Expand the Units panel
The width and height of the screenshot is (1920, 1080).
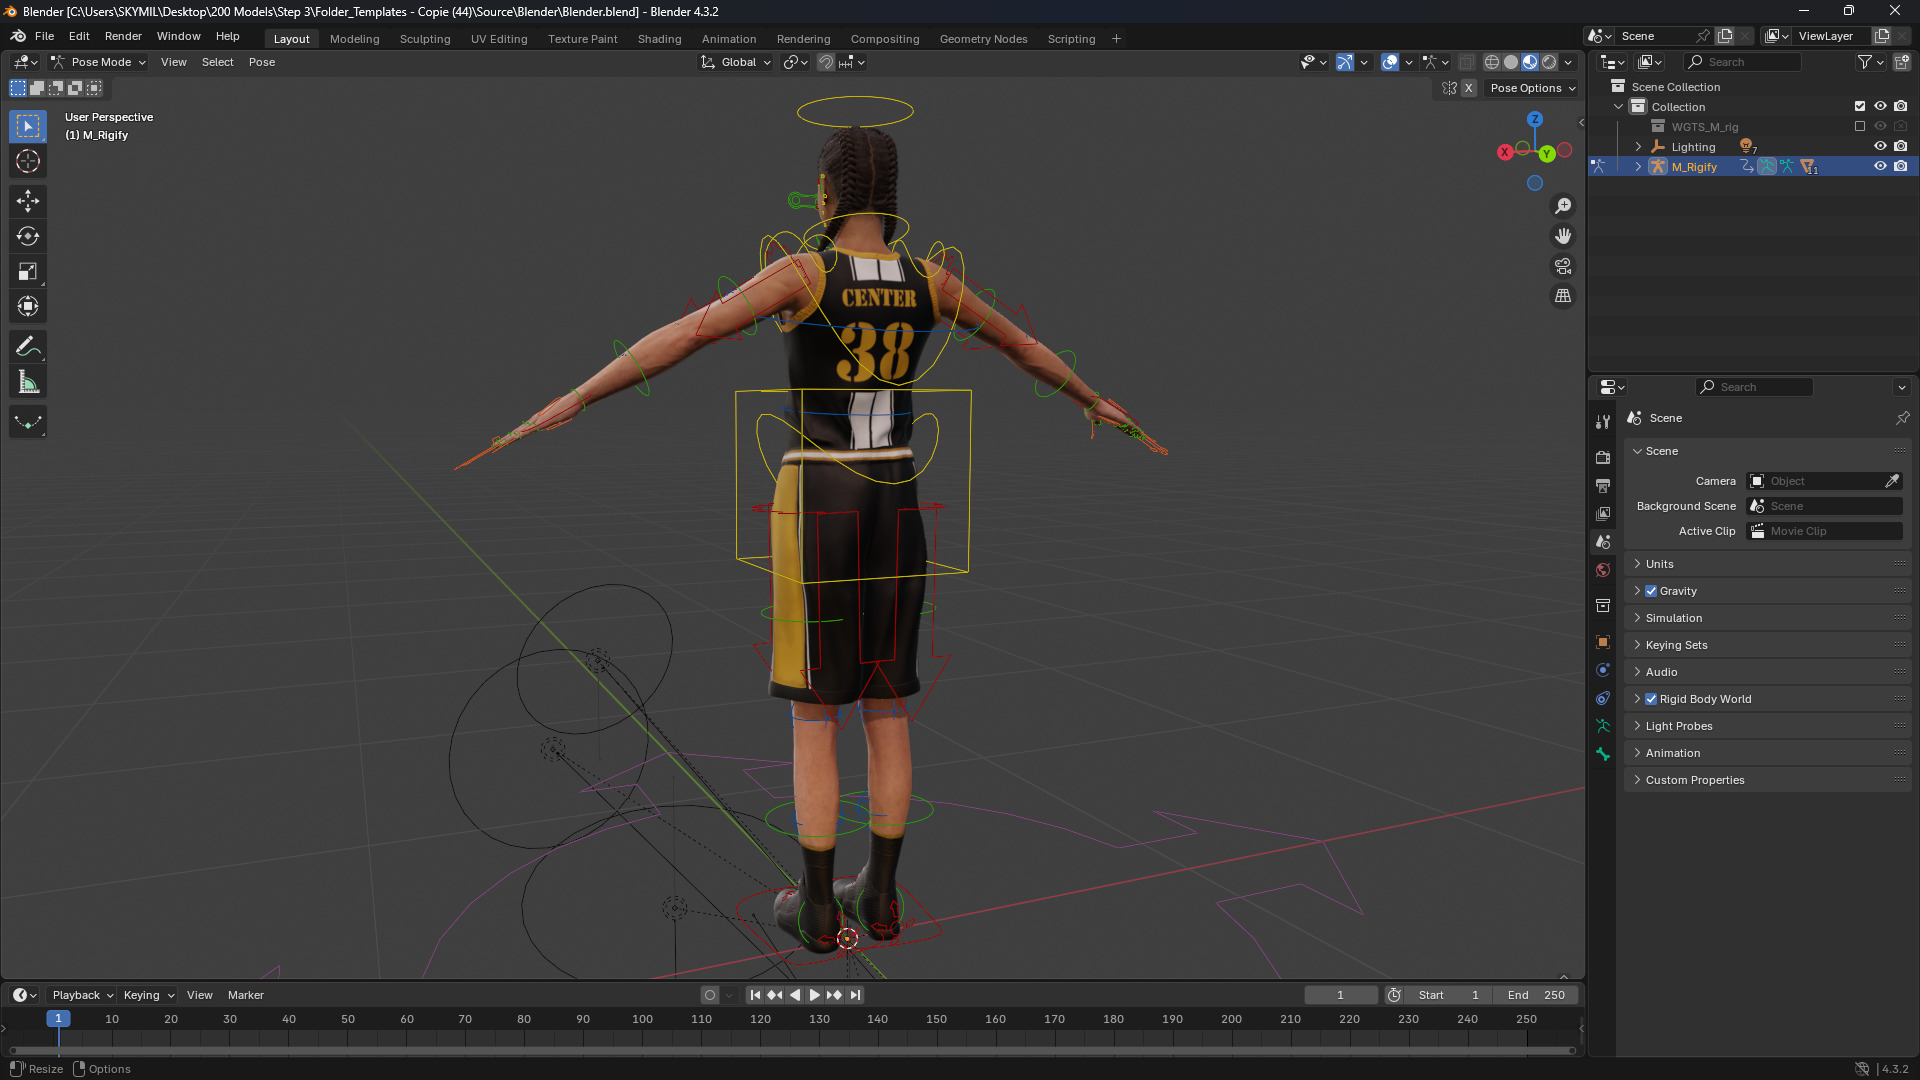point(1659,564)
